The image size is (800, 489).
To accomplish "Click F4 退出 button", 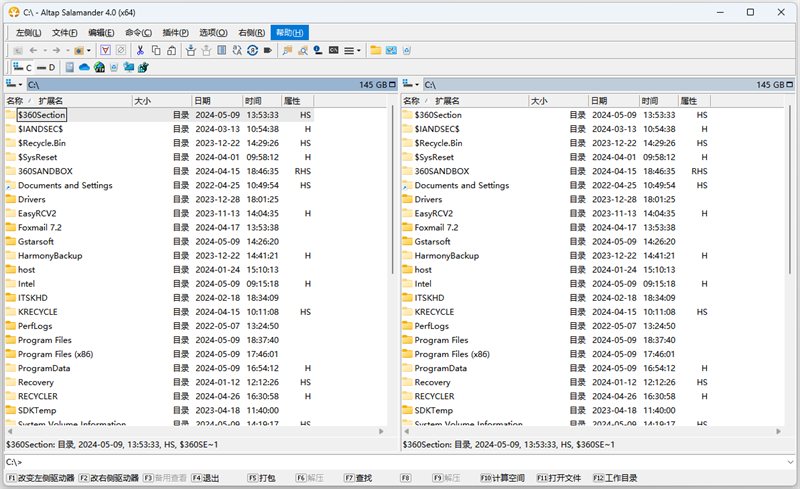I will click(205, 478).
